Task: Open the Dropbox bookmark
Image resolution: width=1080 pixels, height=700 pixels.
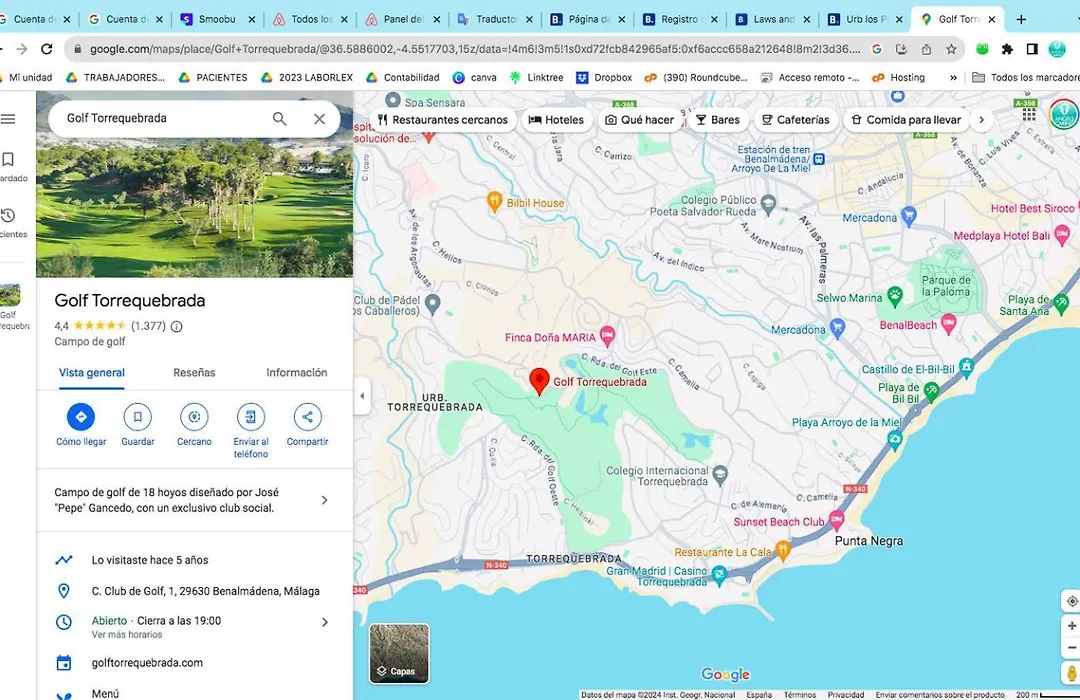Action: [604, 78]
